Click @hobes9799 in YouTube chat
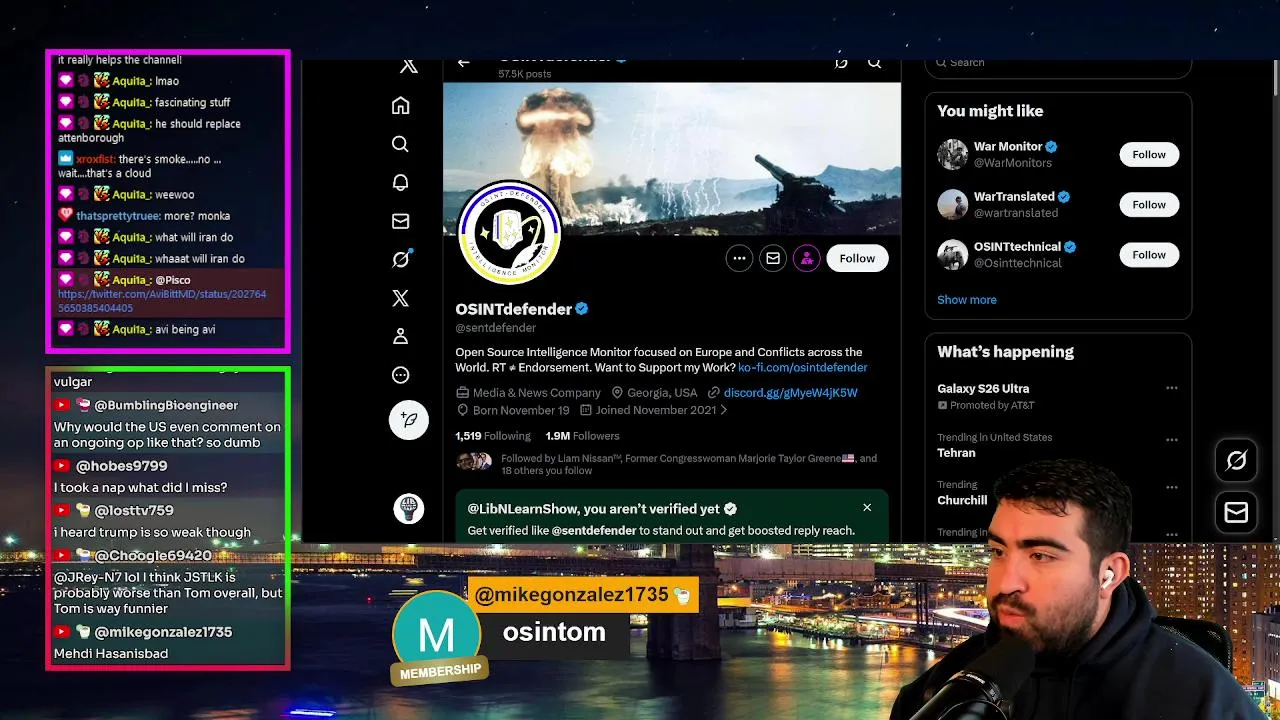The image size is (1280, 720). [x=122, y=466]
